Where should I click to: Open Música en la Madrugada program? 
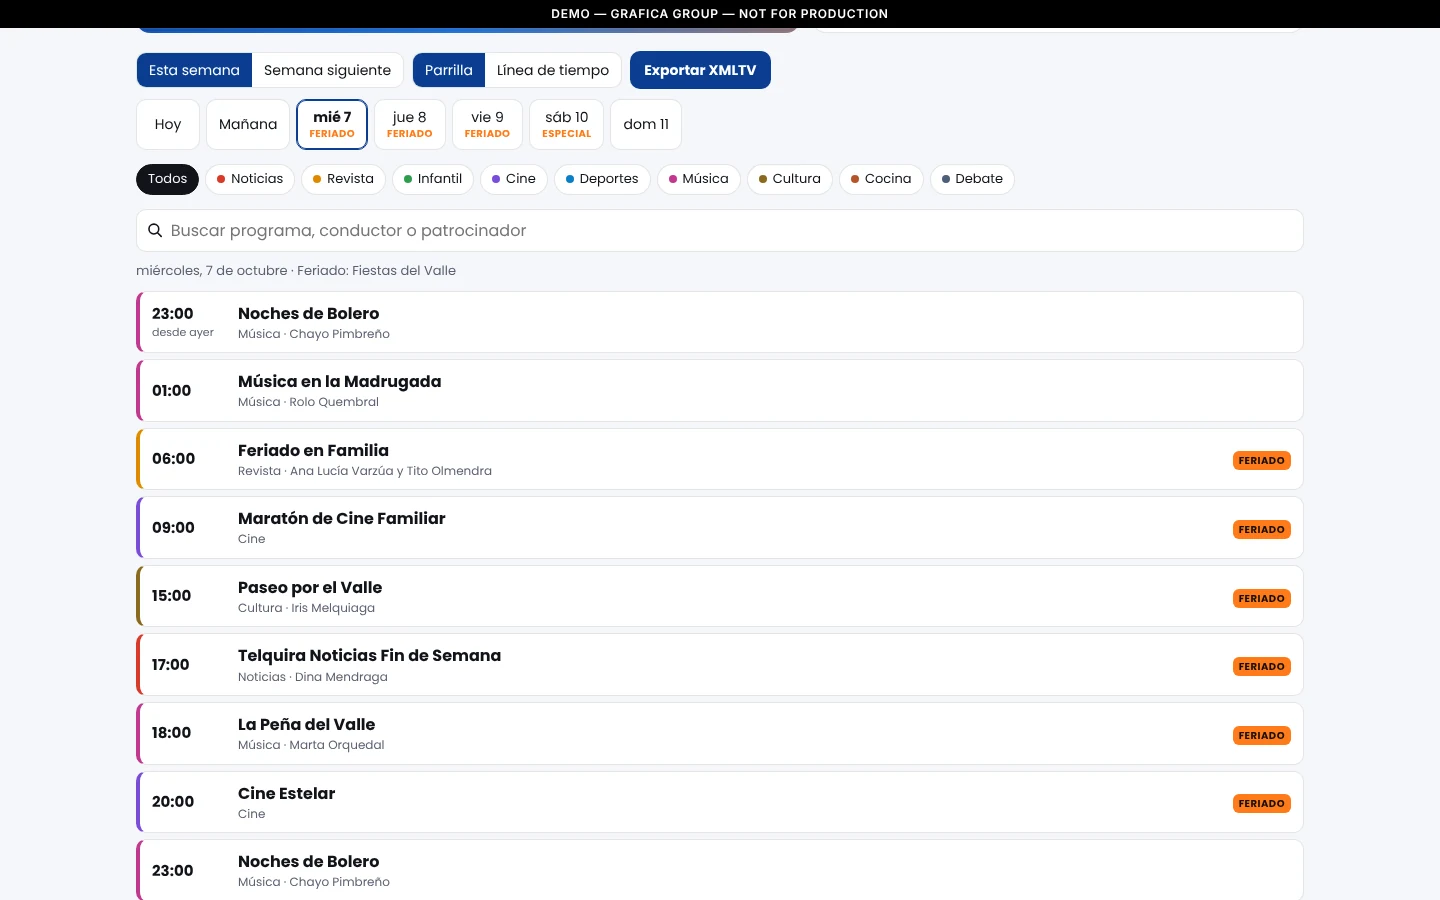[720, 391]
